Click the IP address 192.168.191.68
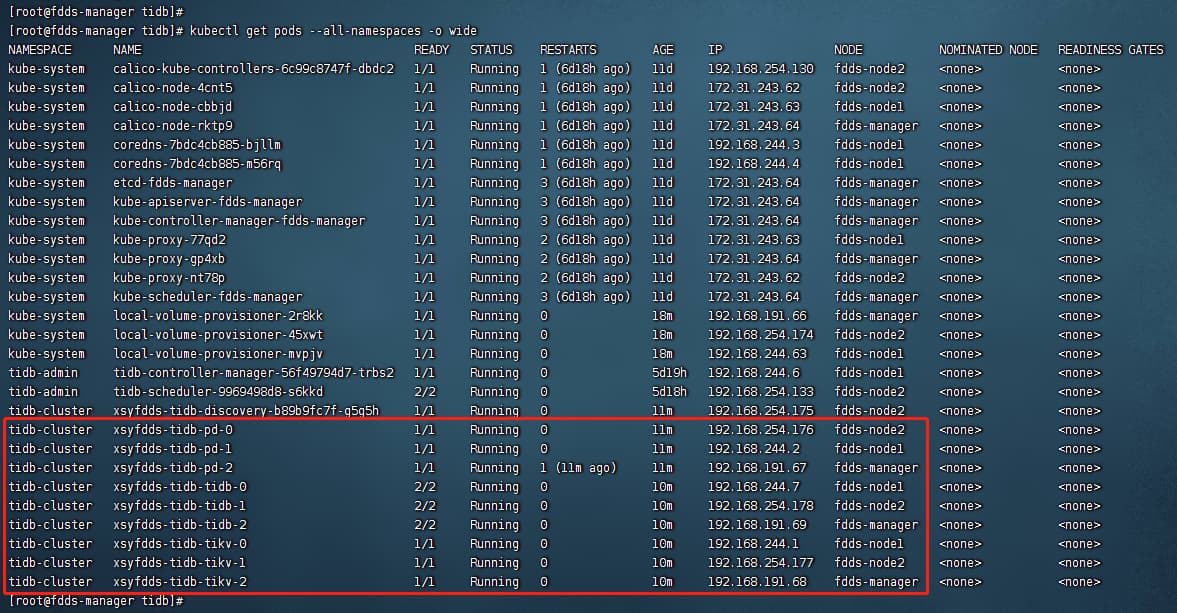Image resolution: width=1177 pixels, height=613 pixels. [756, 582]
